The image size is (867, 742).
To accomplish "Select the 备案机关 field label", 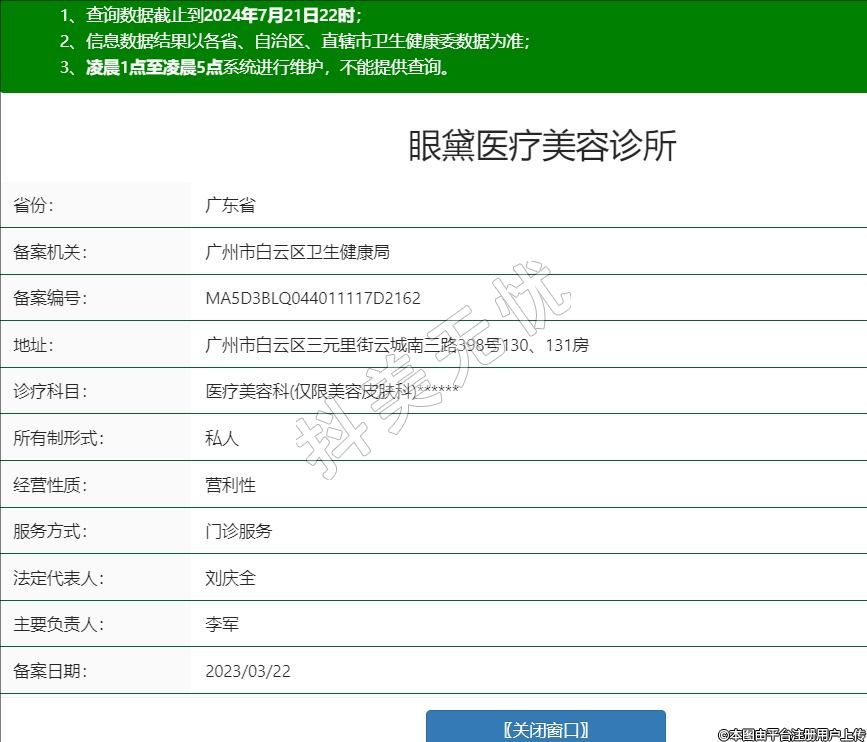I will 50,252.
